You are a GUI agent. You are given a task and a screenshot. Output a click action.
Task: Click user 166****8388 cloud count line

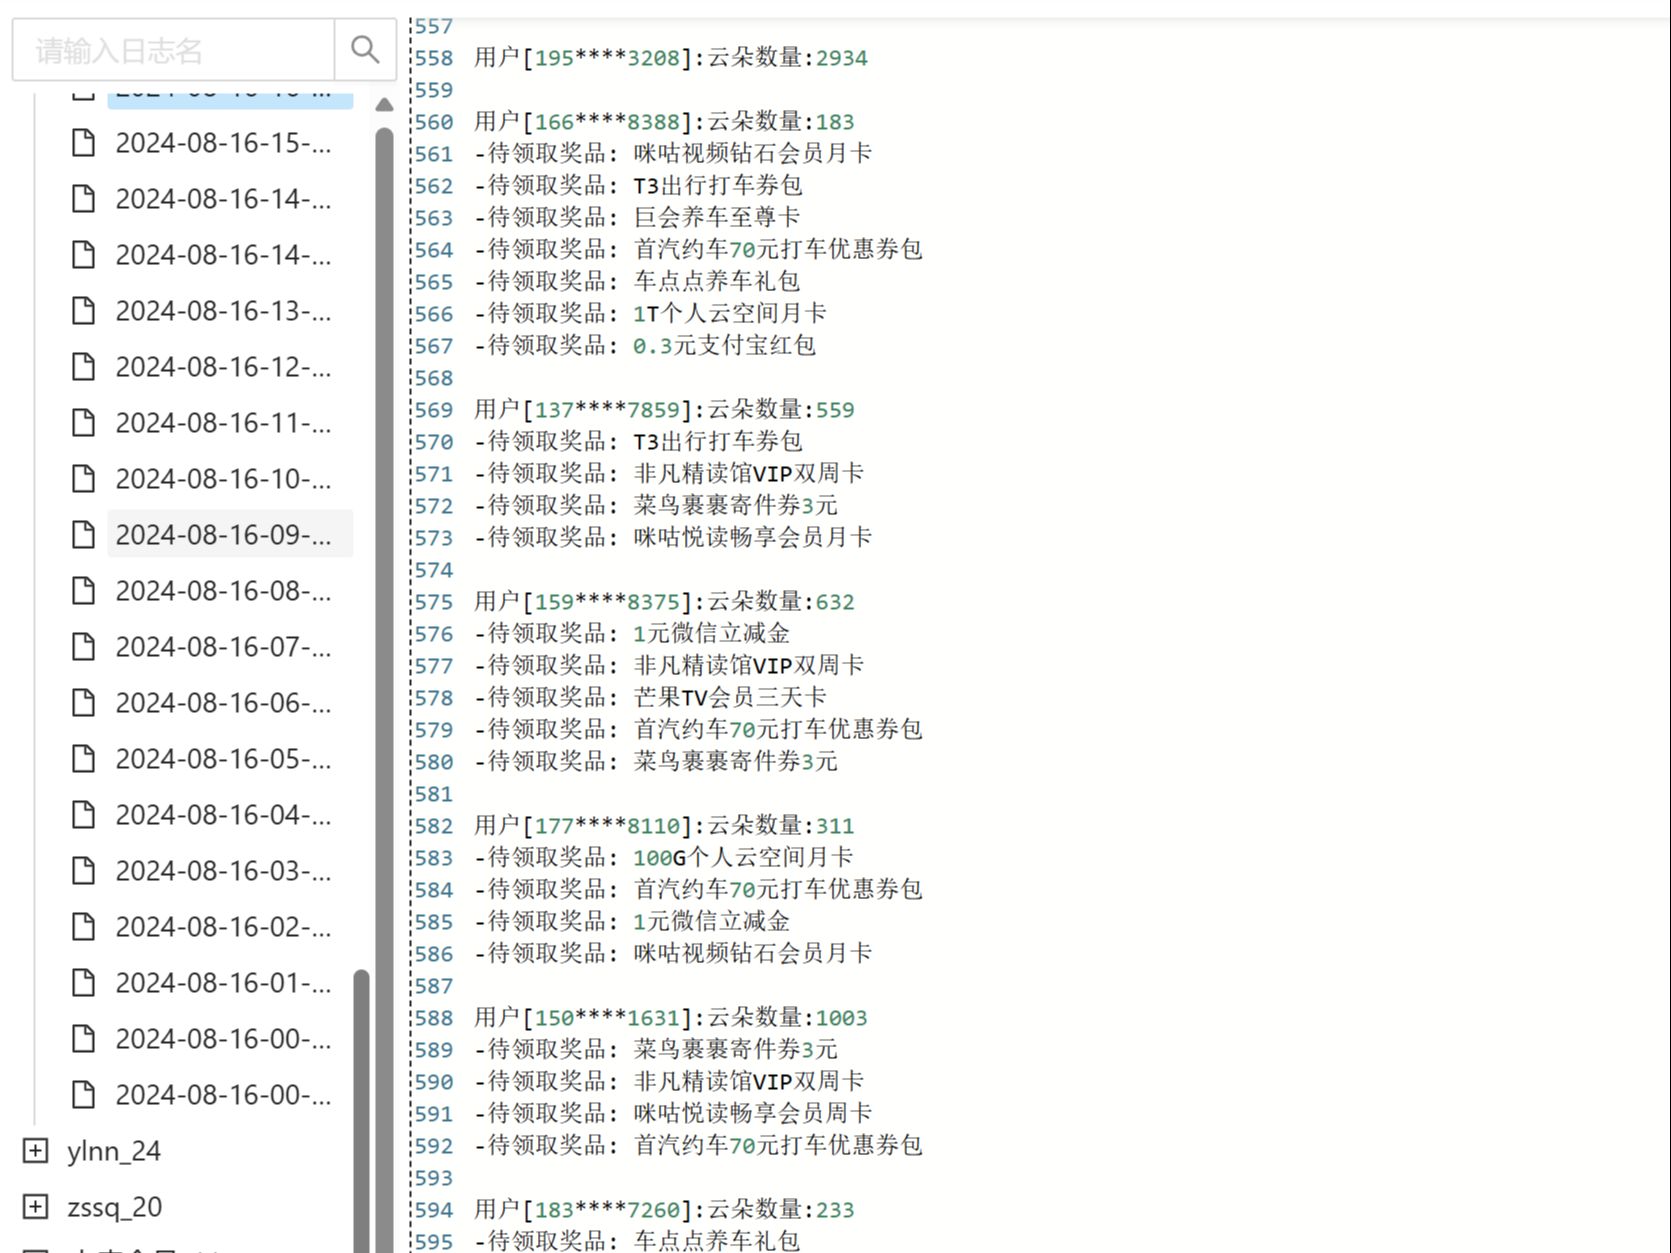click(664, 122)
